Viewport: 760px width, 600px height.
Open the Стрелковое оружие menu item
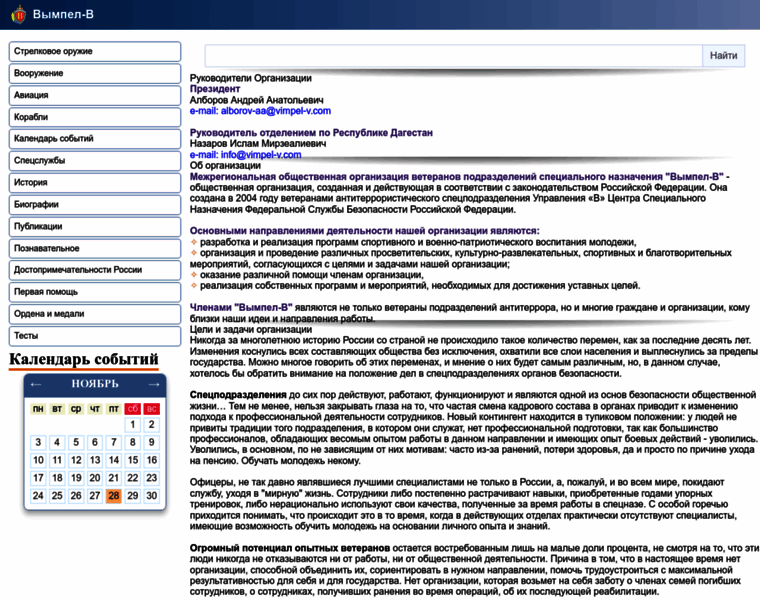click(95, 51)
